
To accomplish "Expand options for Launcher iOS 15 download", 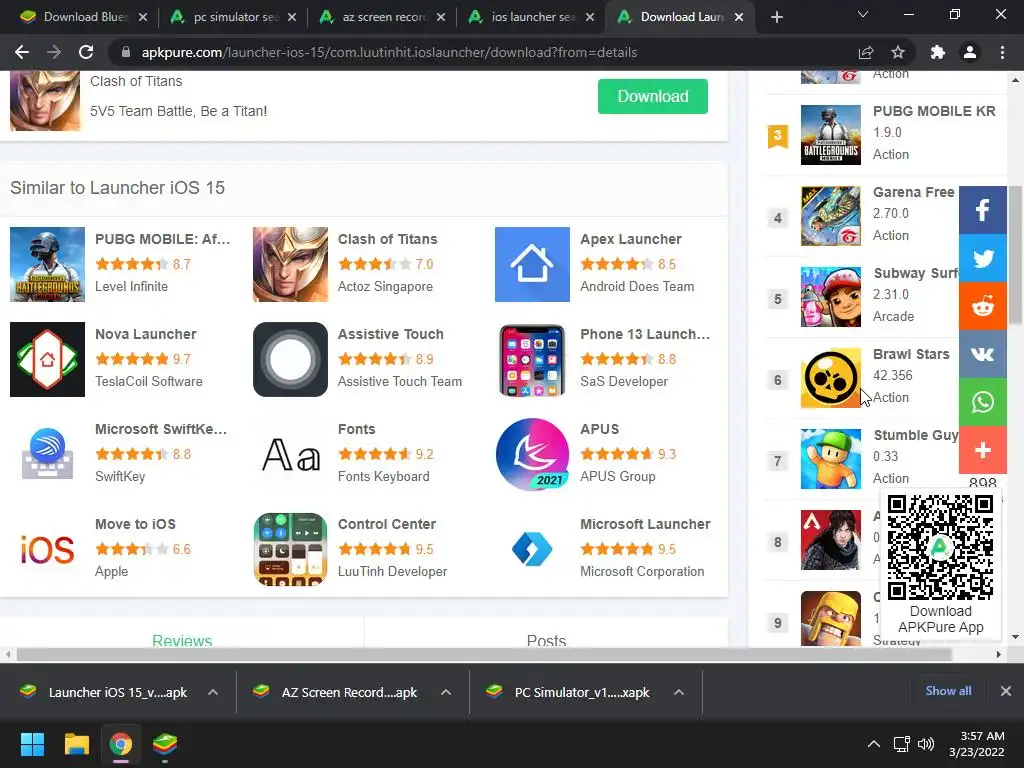I will tap(213, 692).
